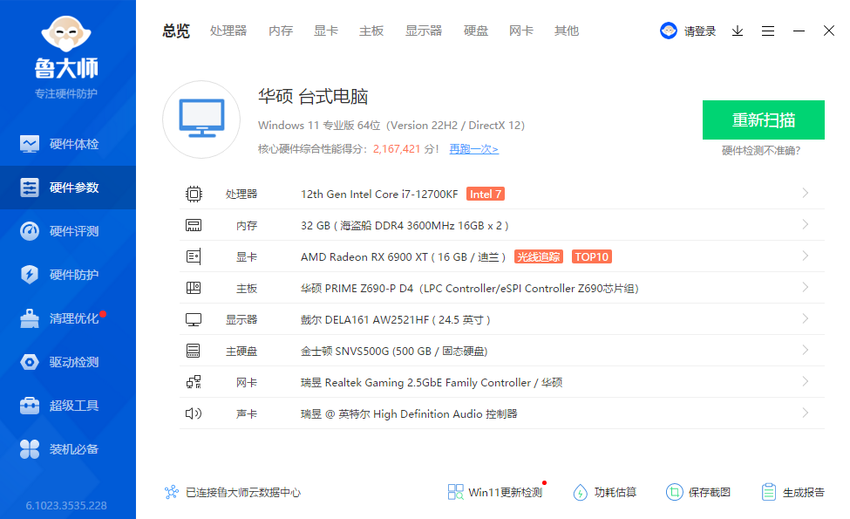Click the 12th Gen Intel Core i7-12700KF text
Screen dimensions: 850x519
point(379,194)
